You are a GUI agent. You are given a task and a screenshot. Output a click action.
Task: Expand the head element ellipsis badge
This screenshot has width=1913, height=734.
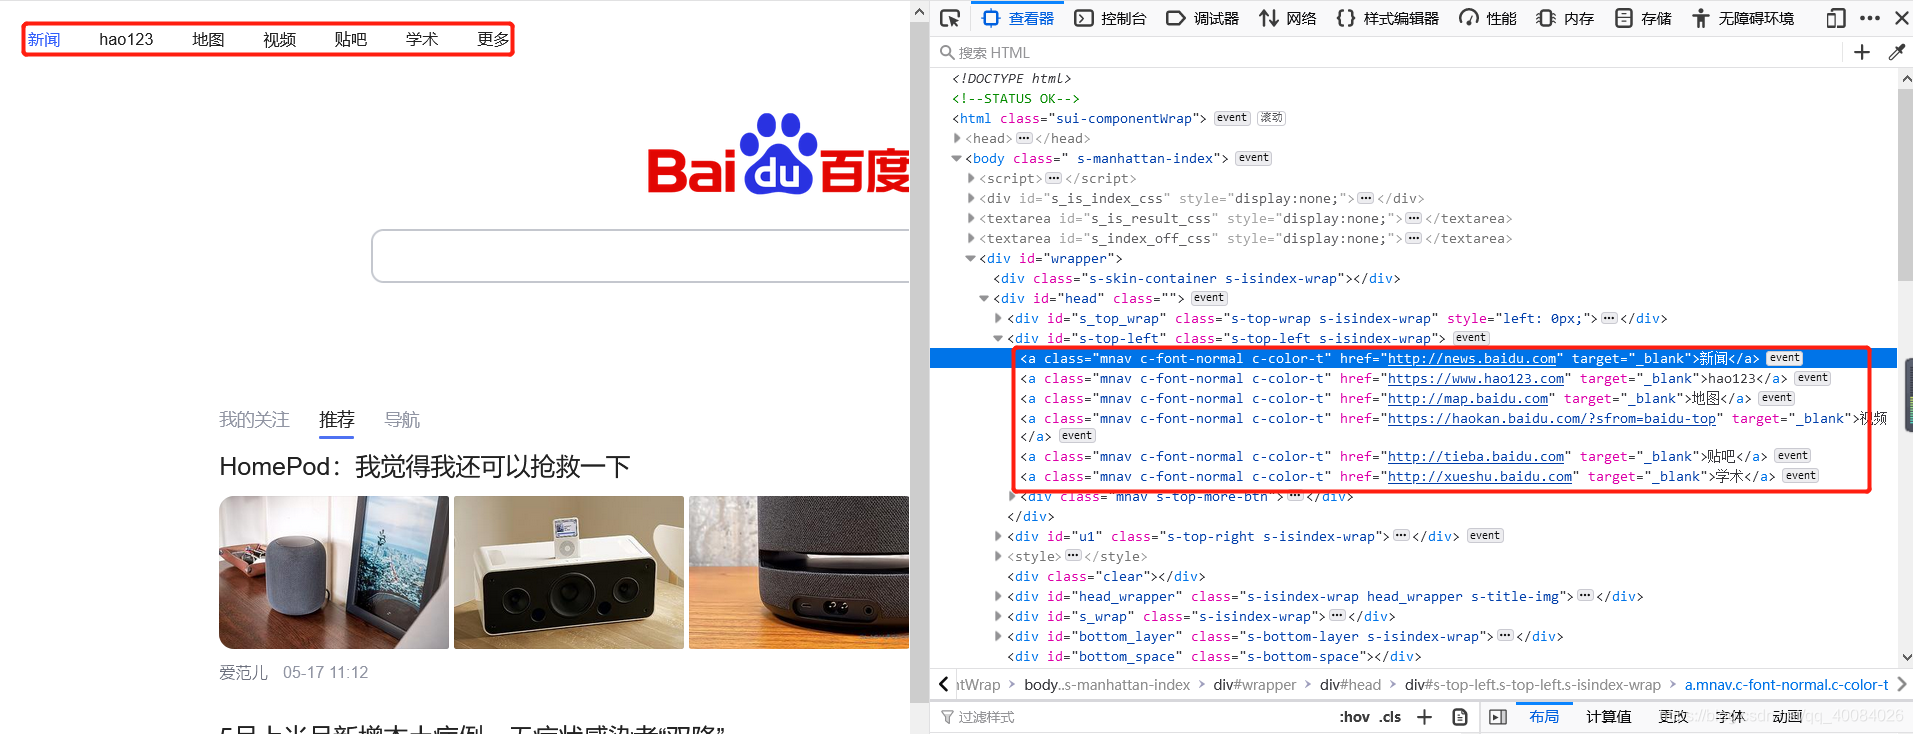click(1024, 138)
